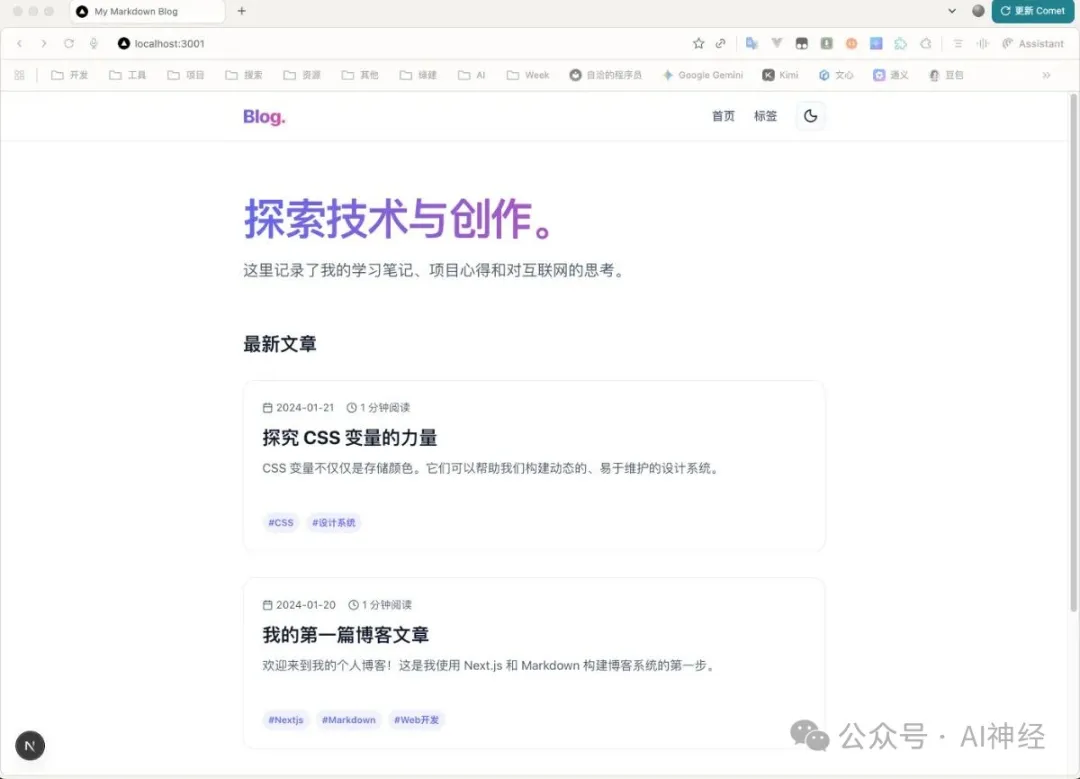This screenshot has width=1080, height=779.
Task: Click the N floating button at bottom left
Action: (x=29, y=745)
